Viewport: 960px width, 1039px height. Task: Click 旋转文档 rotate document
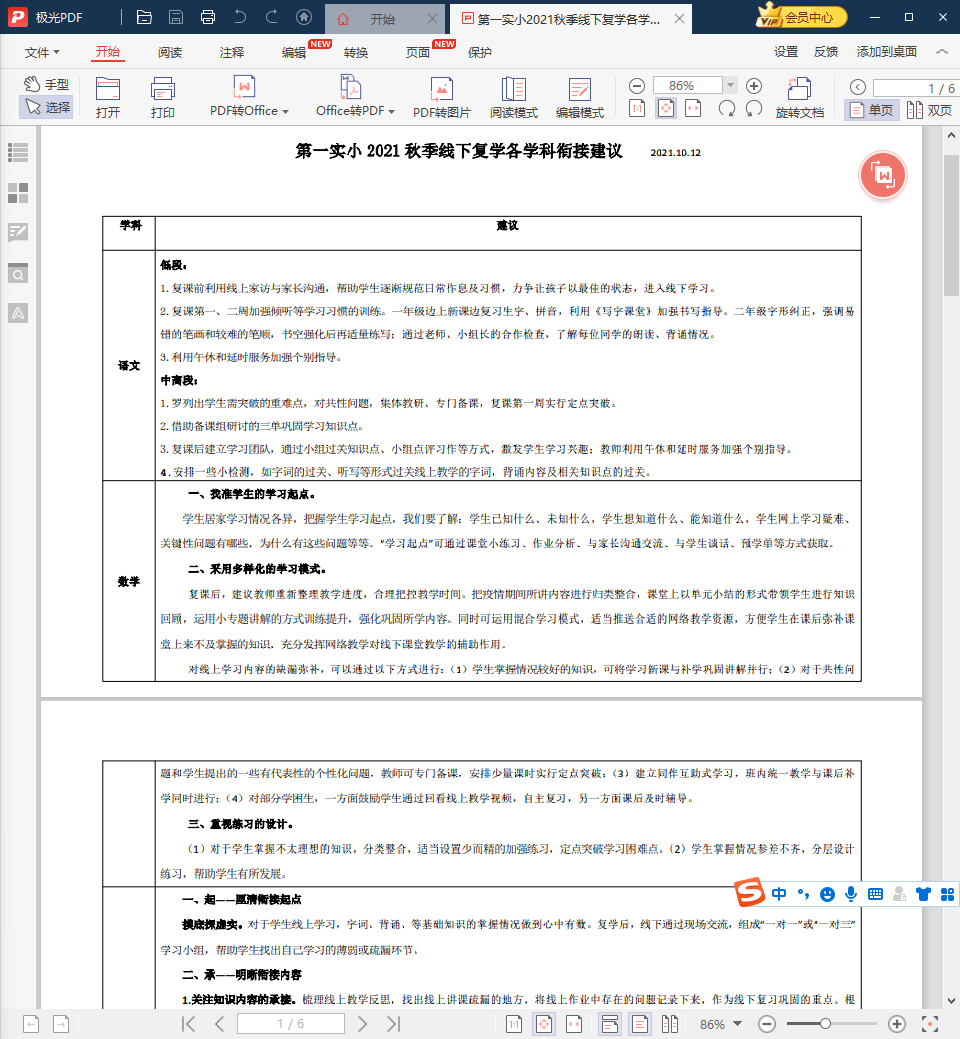pyautogui.click(x=800, y=97)
